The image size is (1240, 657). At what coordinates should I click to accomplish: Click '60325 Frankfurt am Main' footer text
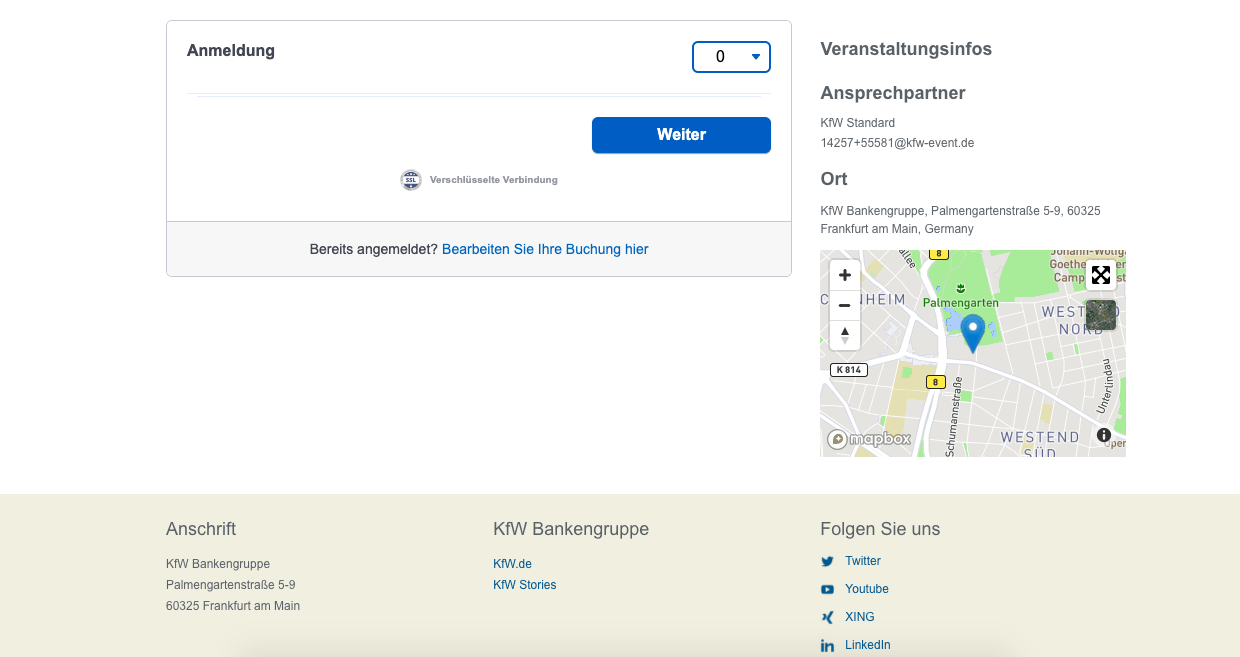click(233, 606)
